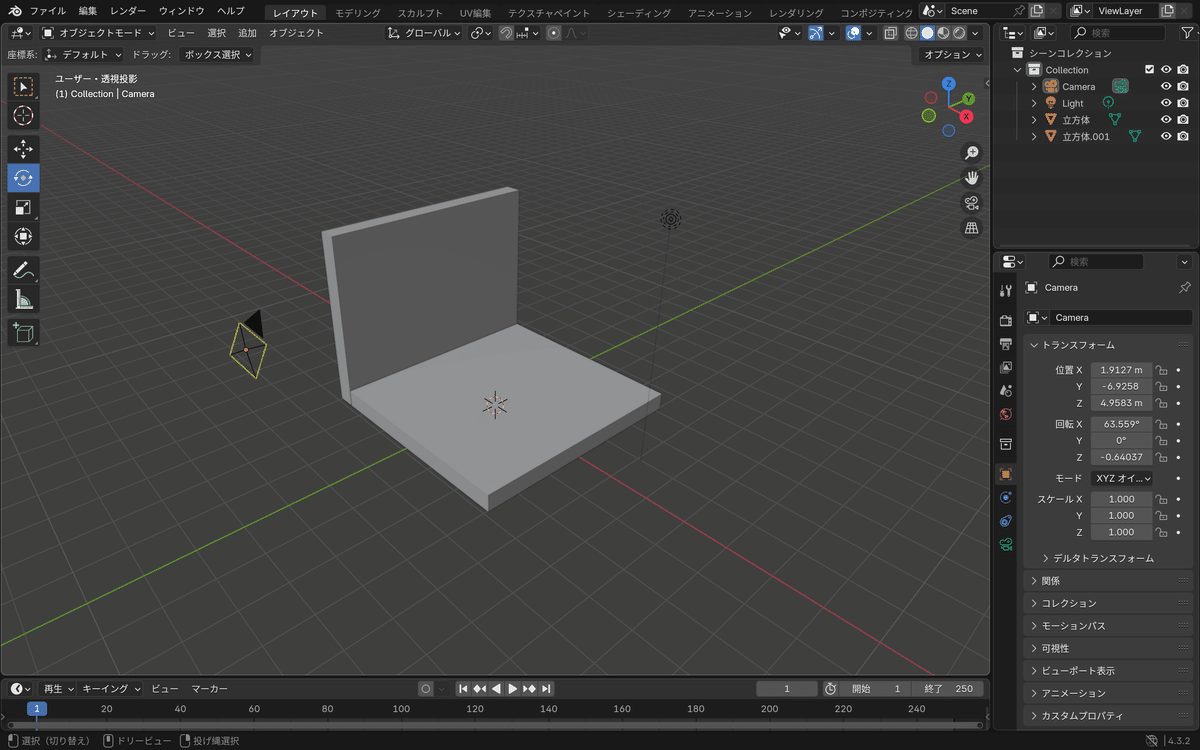Toggle X-ray display in viewport header
Viewport: 1200px width, 750px height.
click(890, 33)
